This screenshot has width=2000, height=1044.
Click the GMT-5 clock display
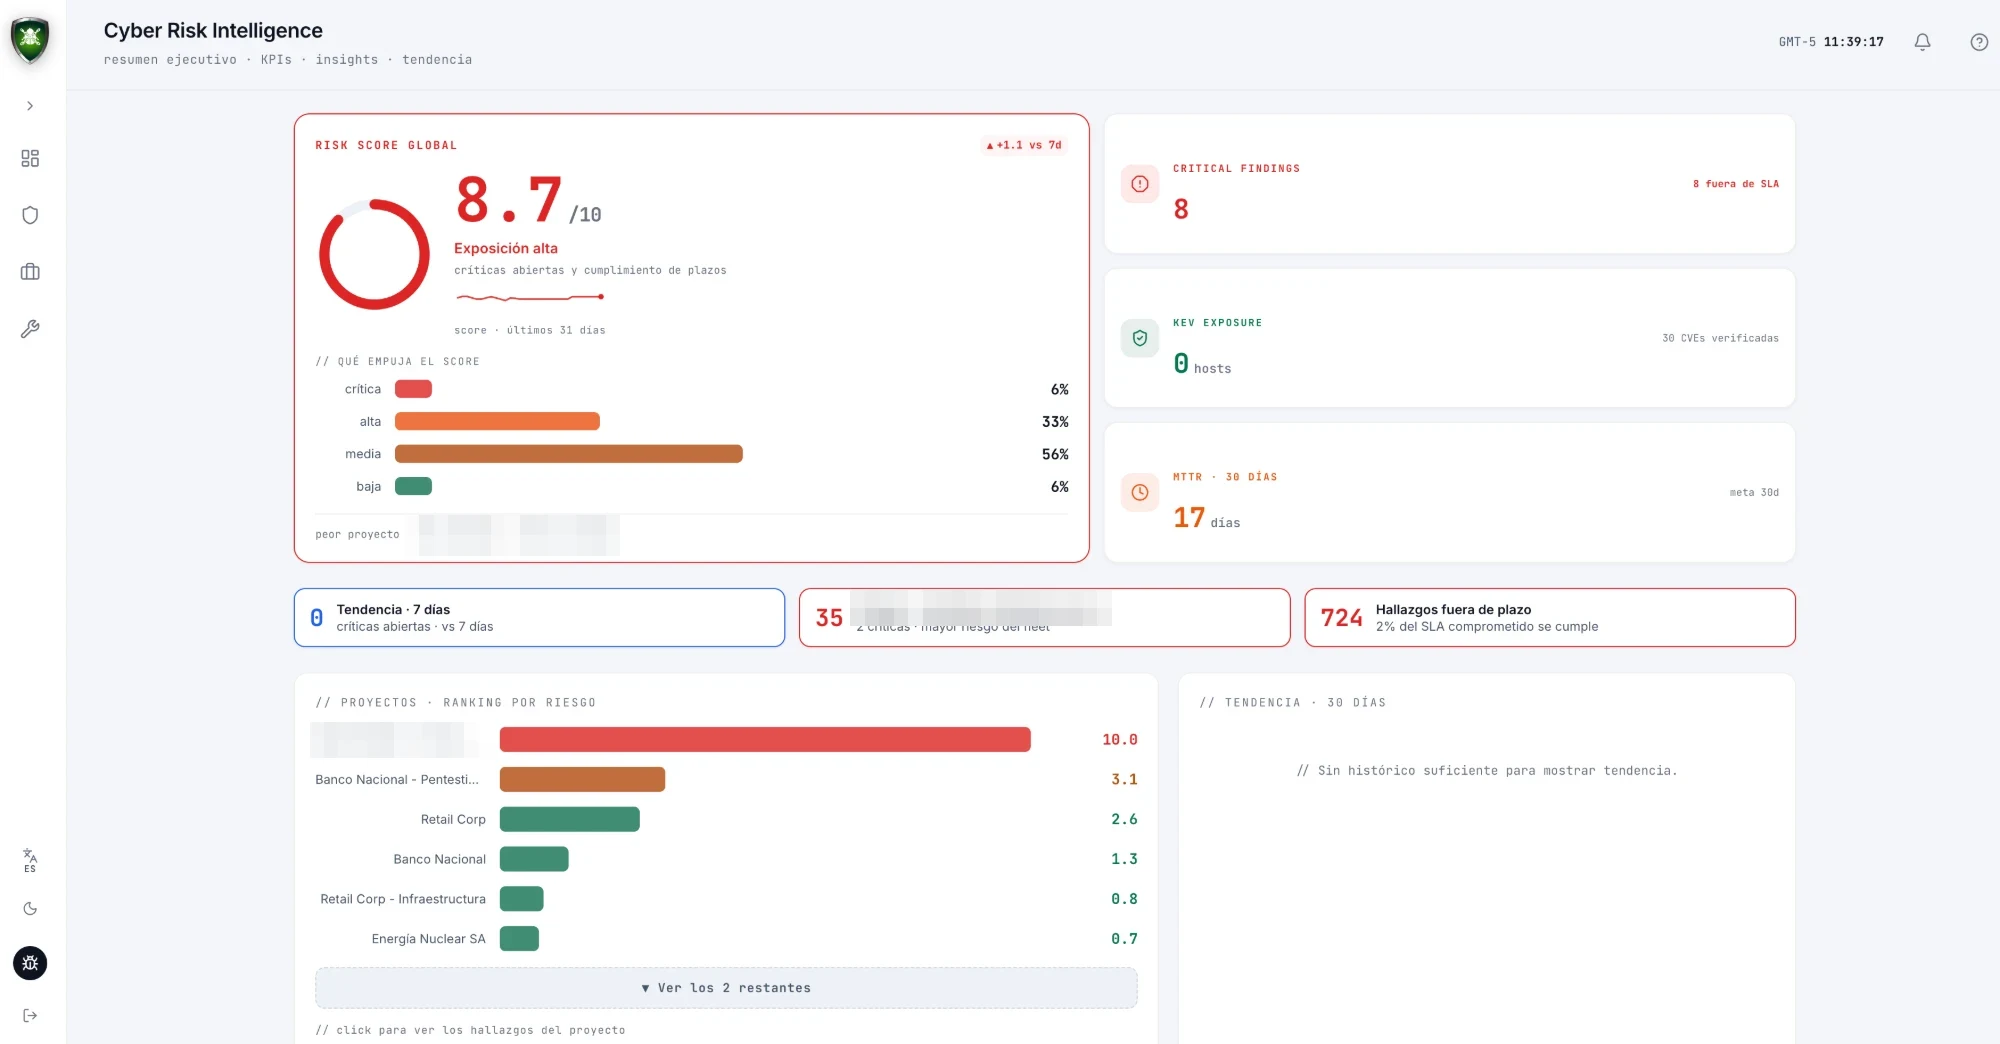tap(1831, 42)
